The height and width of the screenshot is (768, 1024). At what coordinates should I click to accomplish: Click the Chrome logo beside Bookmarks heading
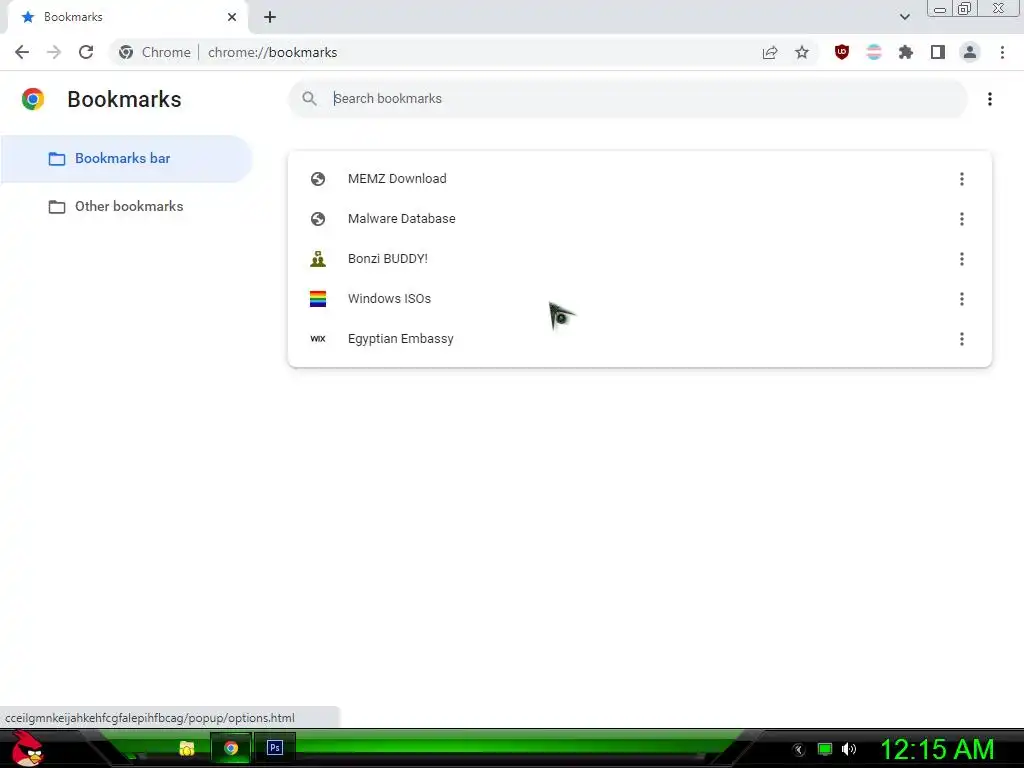pos(33,99)
